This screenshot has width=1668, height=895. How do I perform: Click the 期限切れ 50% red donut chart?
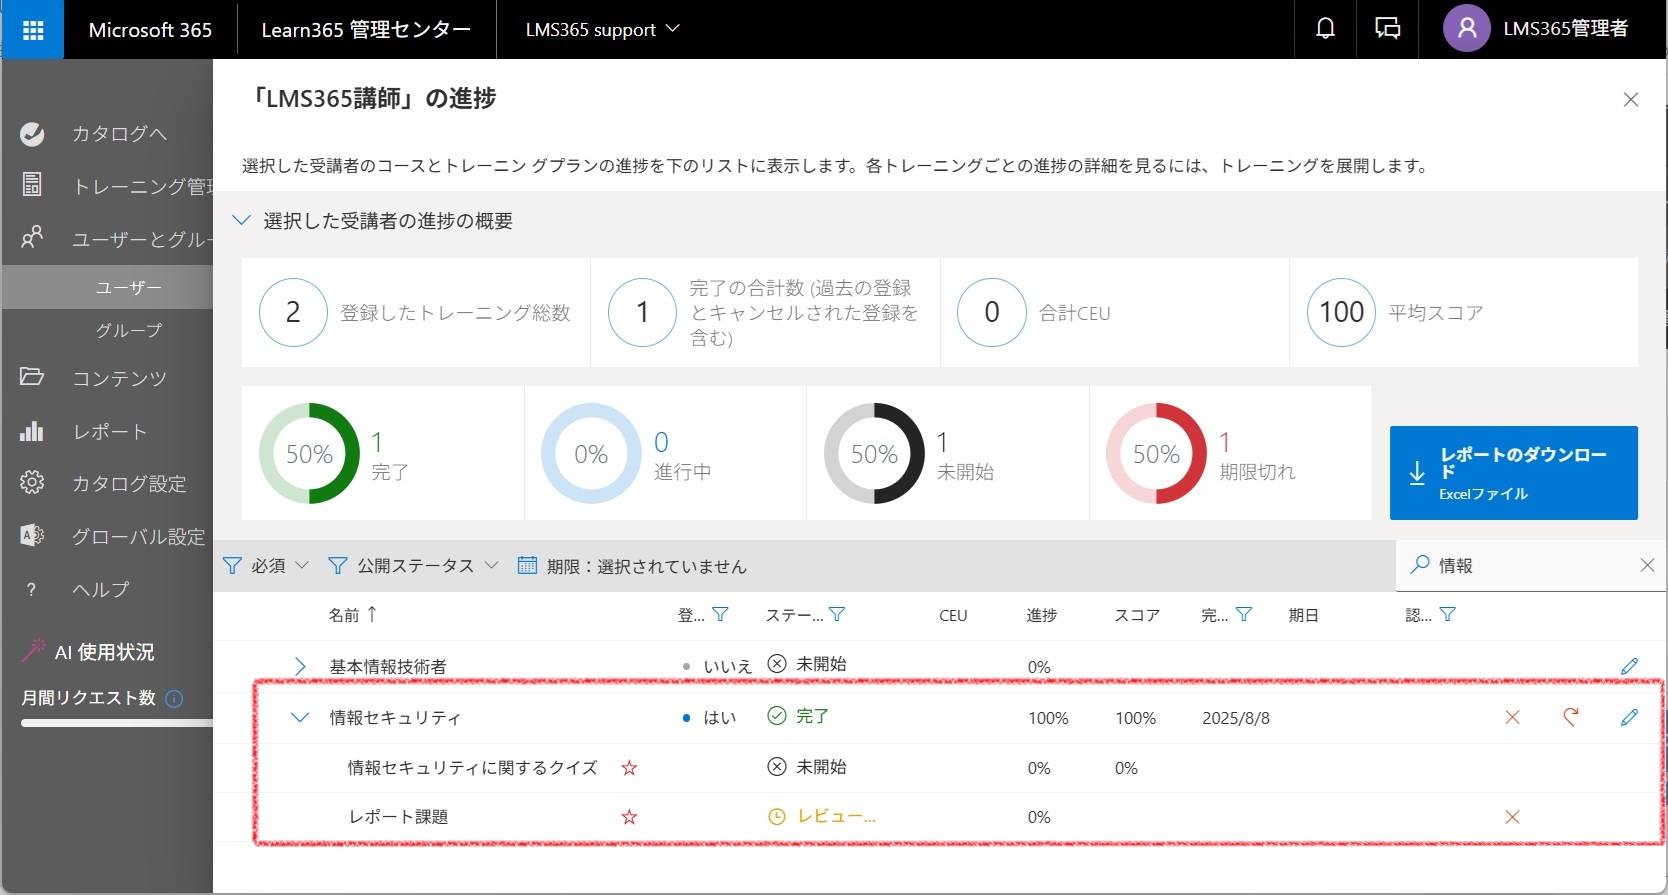point(1156,454)
